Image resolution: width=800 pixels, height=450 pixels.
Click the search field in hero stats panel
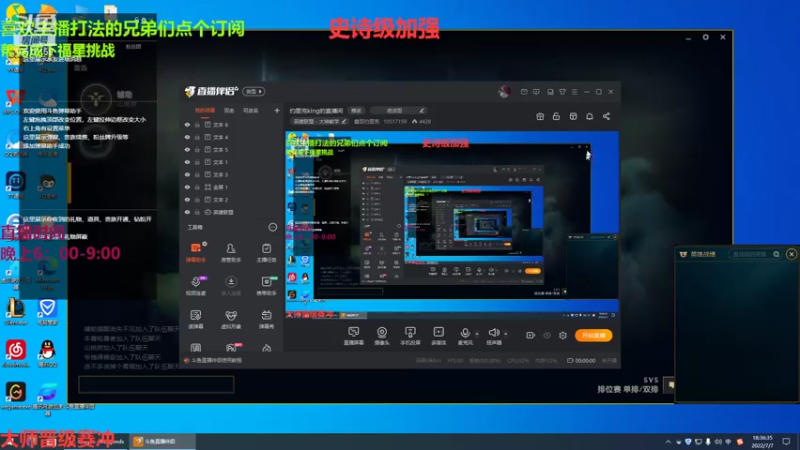coord(755,254)
